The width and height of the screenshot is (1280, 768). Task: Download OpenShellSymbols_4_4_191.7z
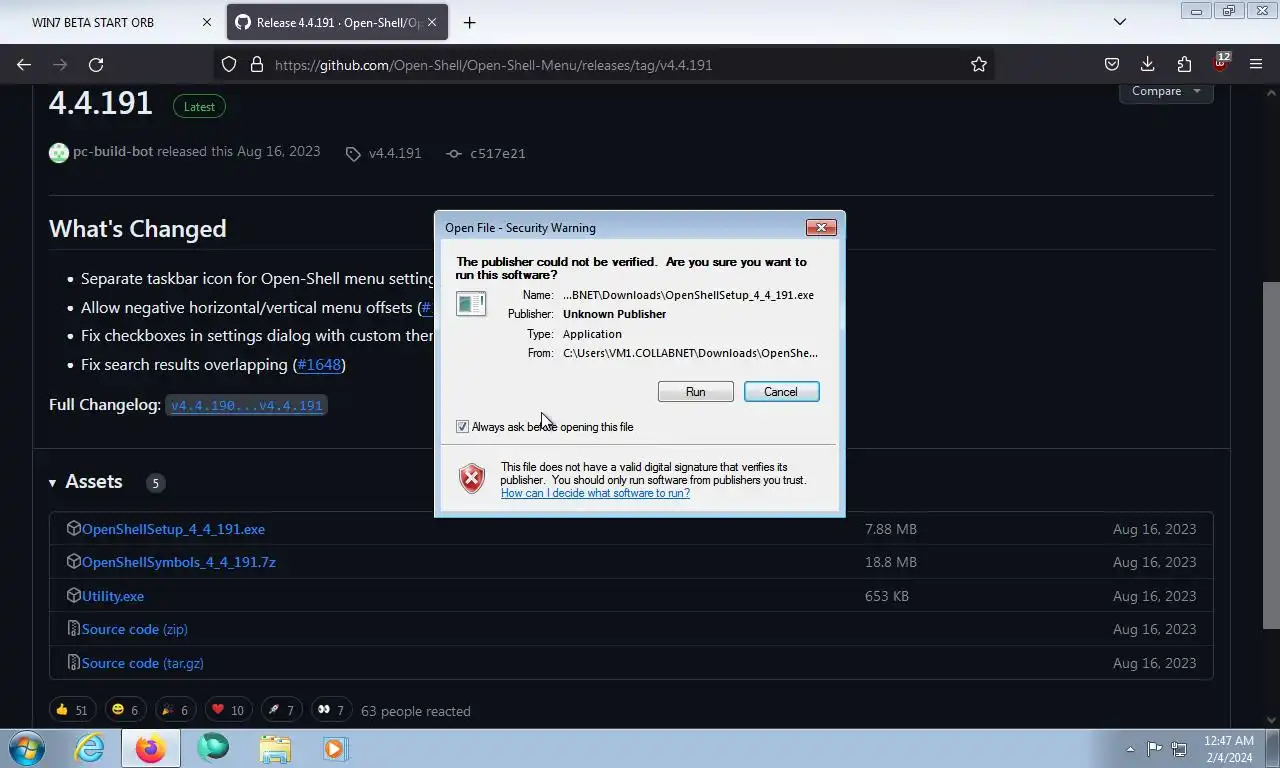click(x=179, y=562)
